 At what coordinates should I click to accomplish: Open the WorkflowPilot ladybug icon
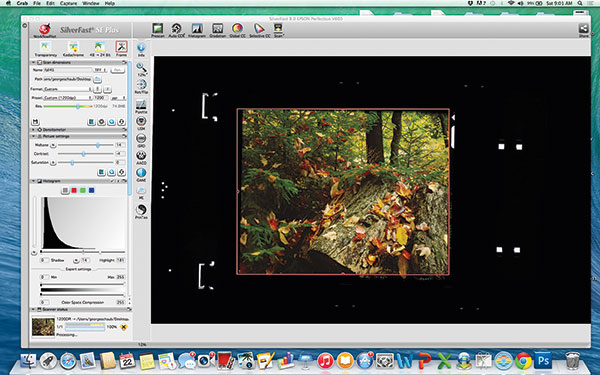pos(45,30)
